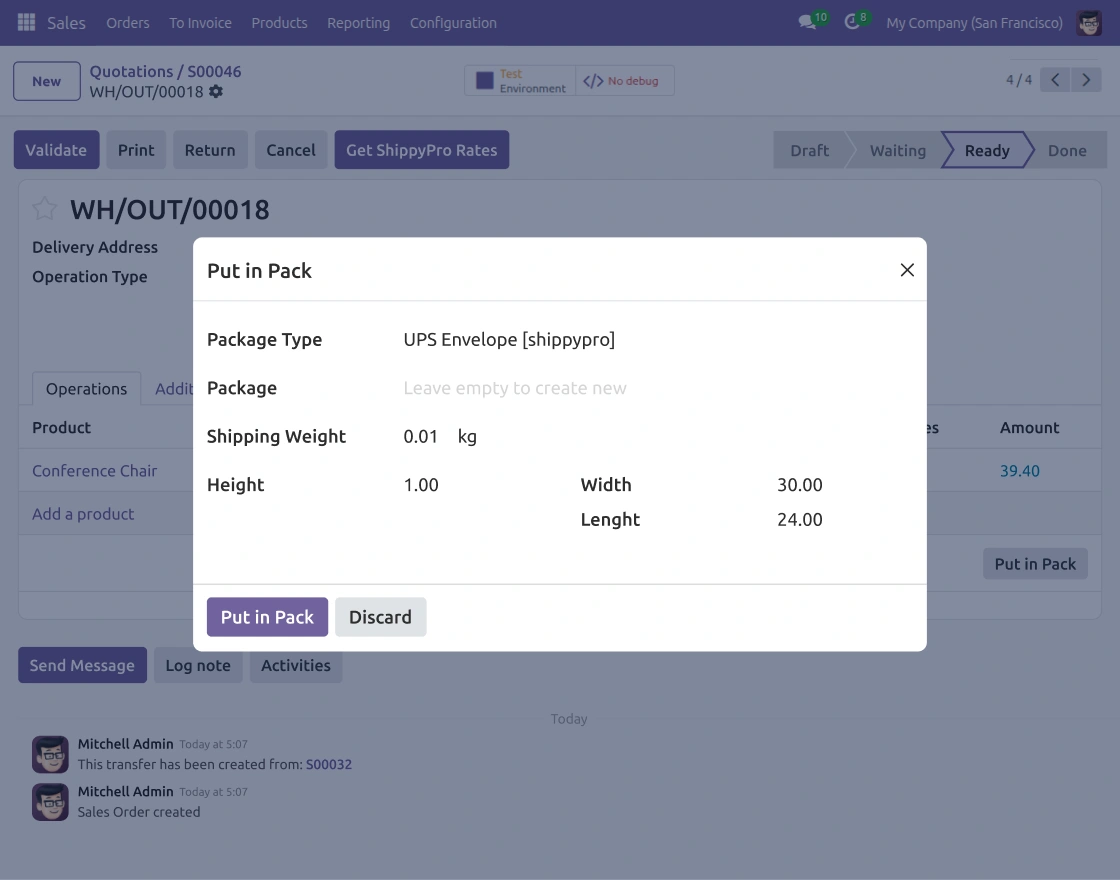Select the Ready status stage
1120x880 pixels.
click(x=987, y=151)
